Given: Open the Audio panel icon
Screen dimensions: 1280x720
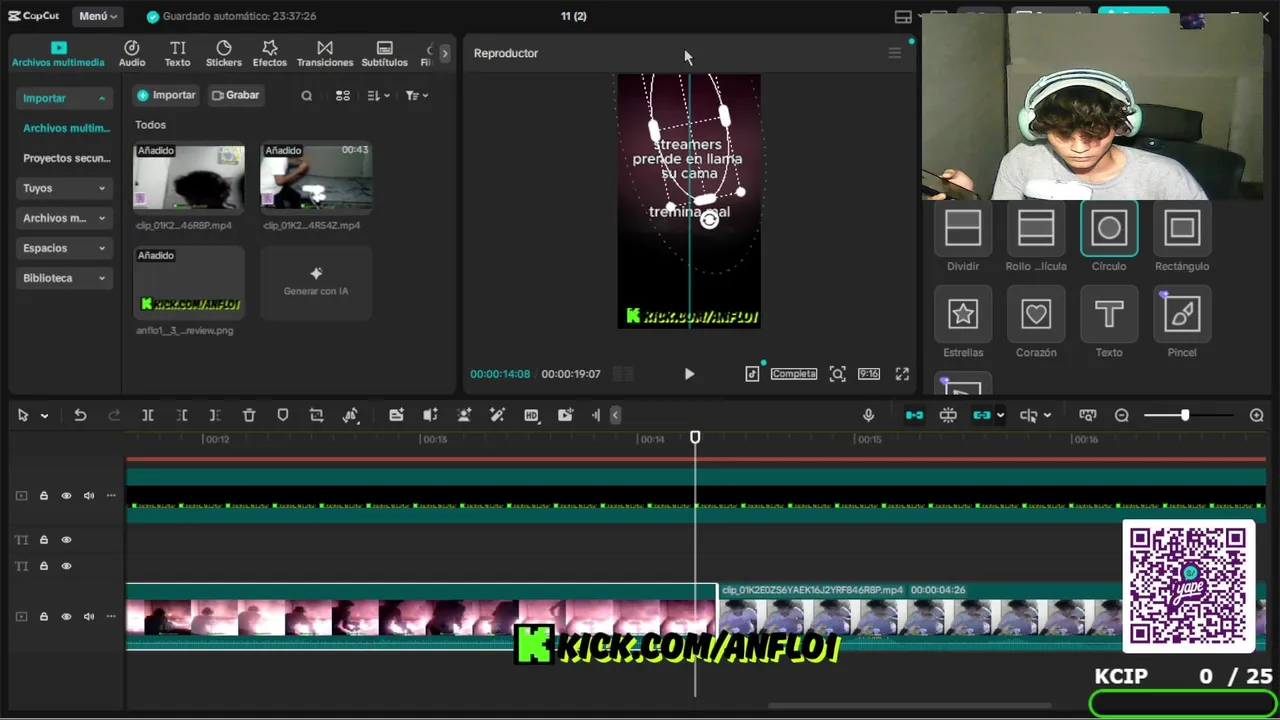Looking at the screenshot, I should pos(131,54).
